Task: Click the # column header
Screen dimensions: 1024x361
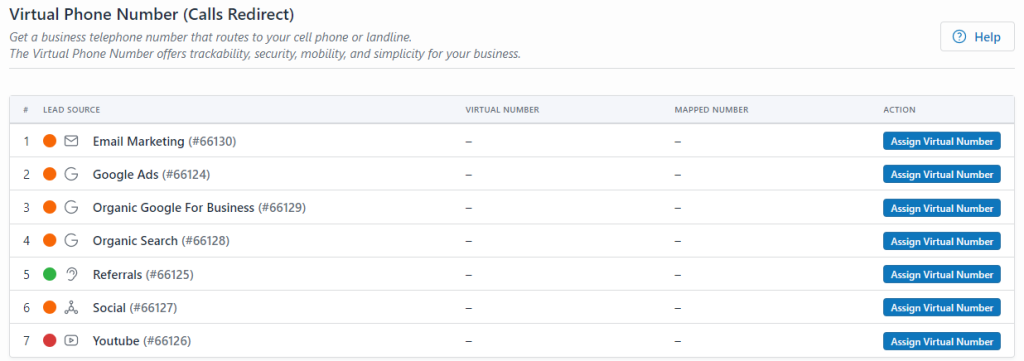Action: click(x=26, y=110)
